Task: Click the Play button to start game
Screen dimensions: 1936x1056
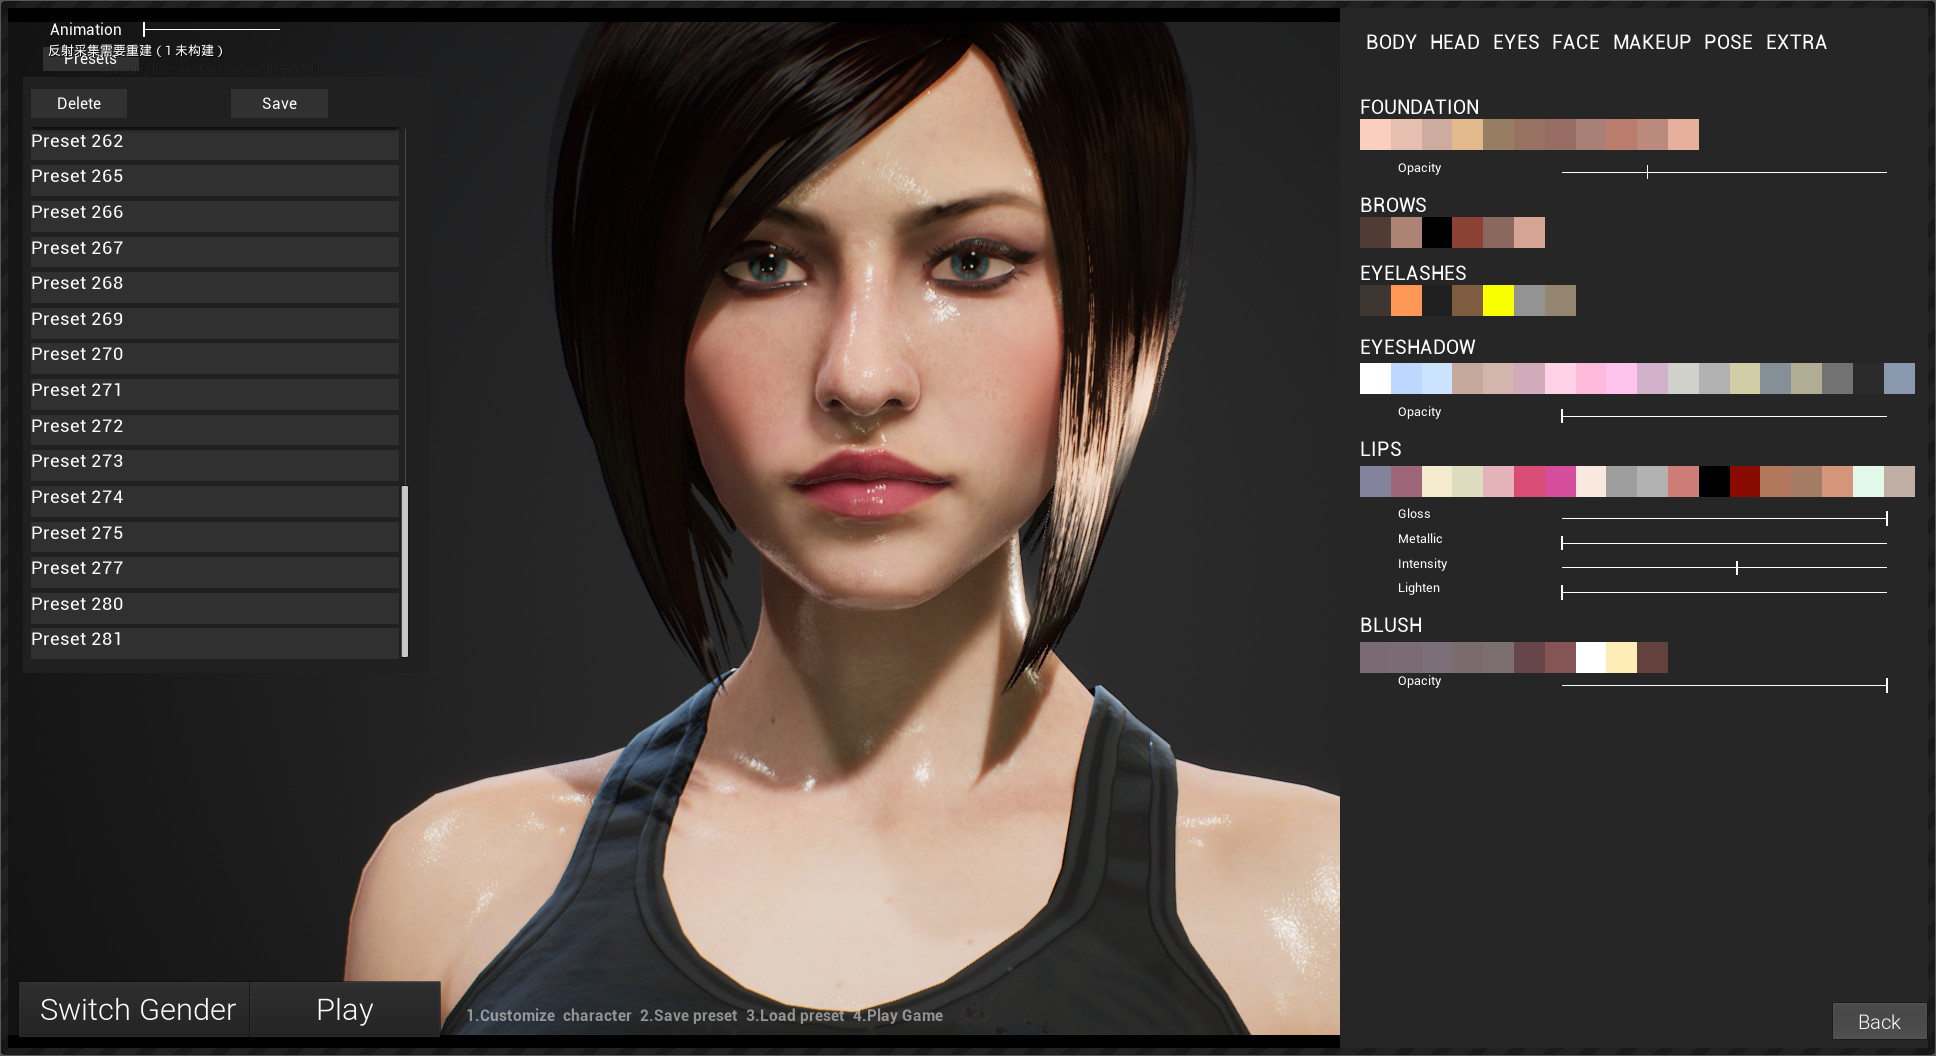Action: (344, 1009)
